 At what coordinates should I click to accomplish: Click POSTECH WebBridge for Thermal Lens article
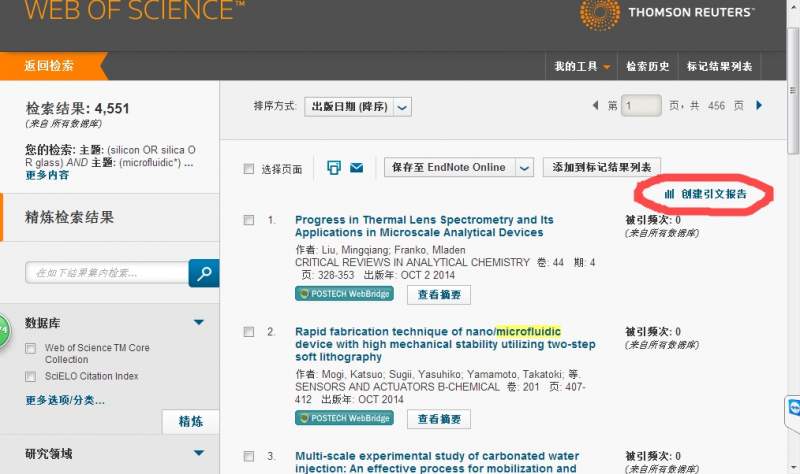click(344, 294)
